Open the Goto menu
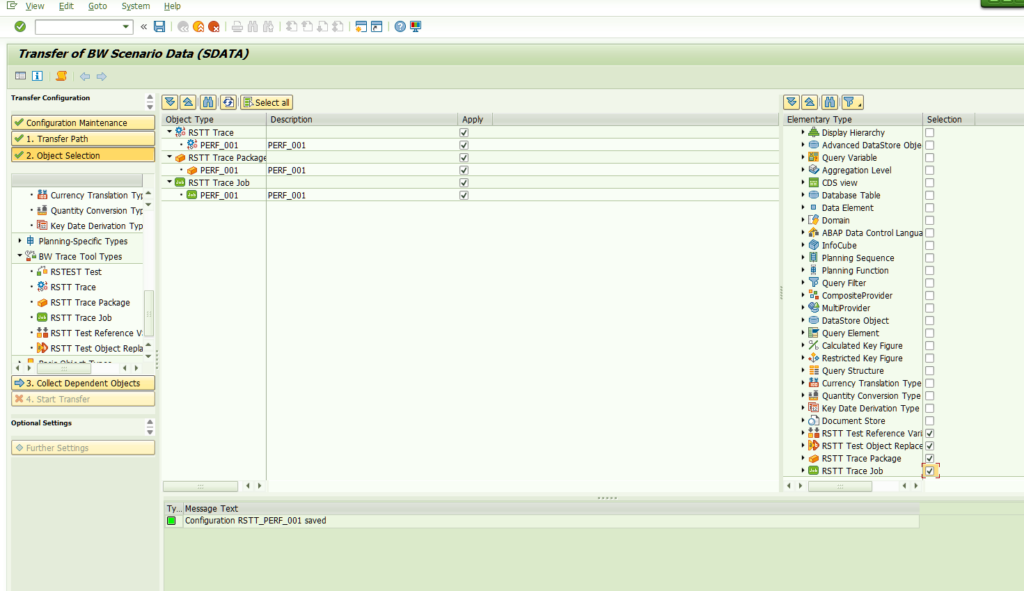 coord(97,6)
